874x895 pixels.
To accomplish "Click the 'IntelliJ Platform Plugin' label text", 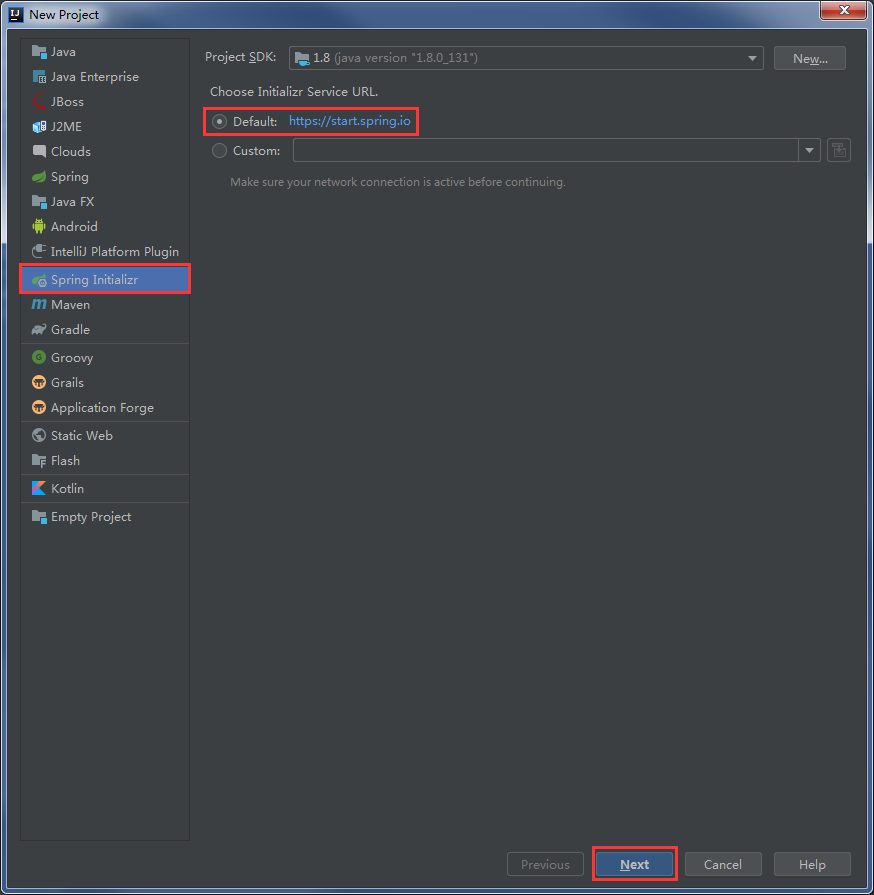I will click(115, 252).
